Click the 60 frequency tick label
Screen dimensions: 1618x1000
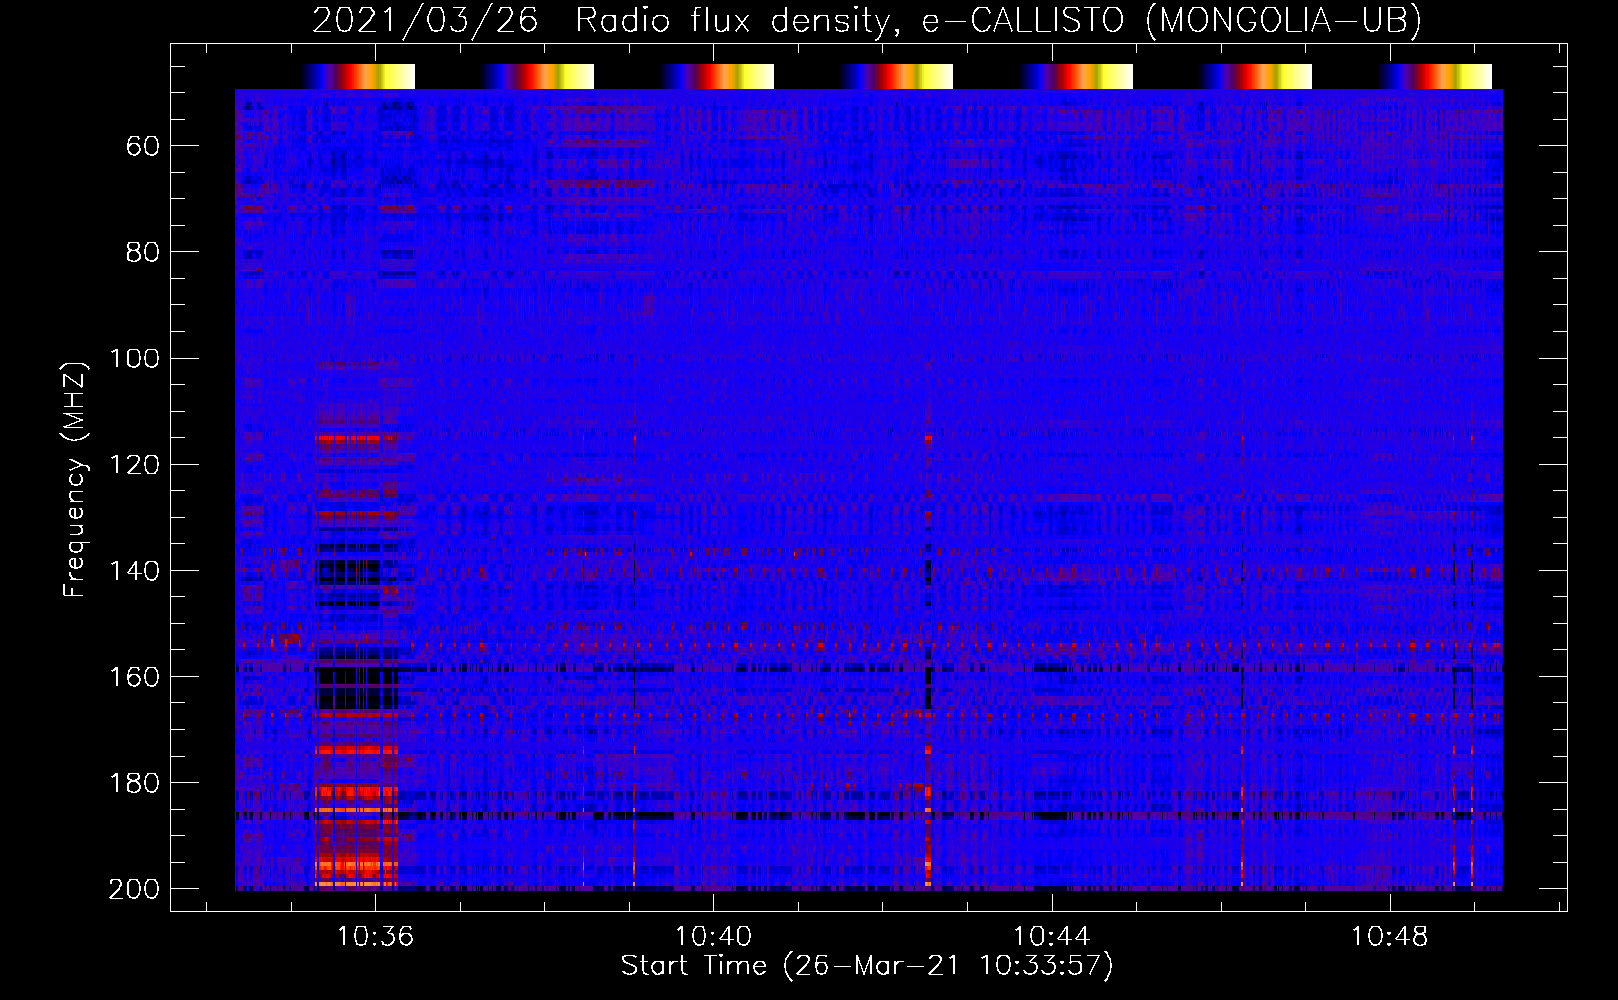(143, 147)
